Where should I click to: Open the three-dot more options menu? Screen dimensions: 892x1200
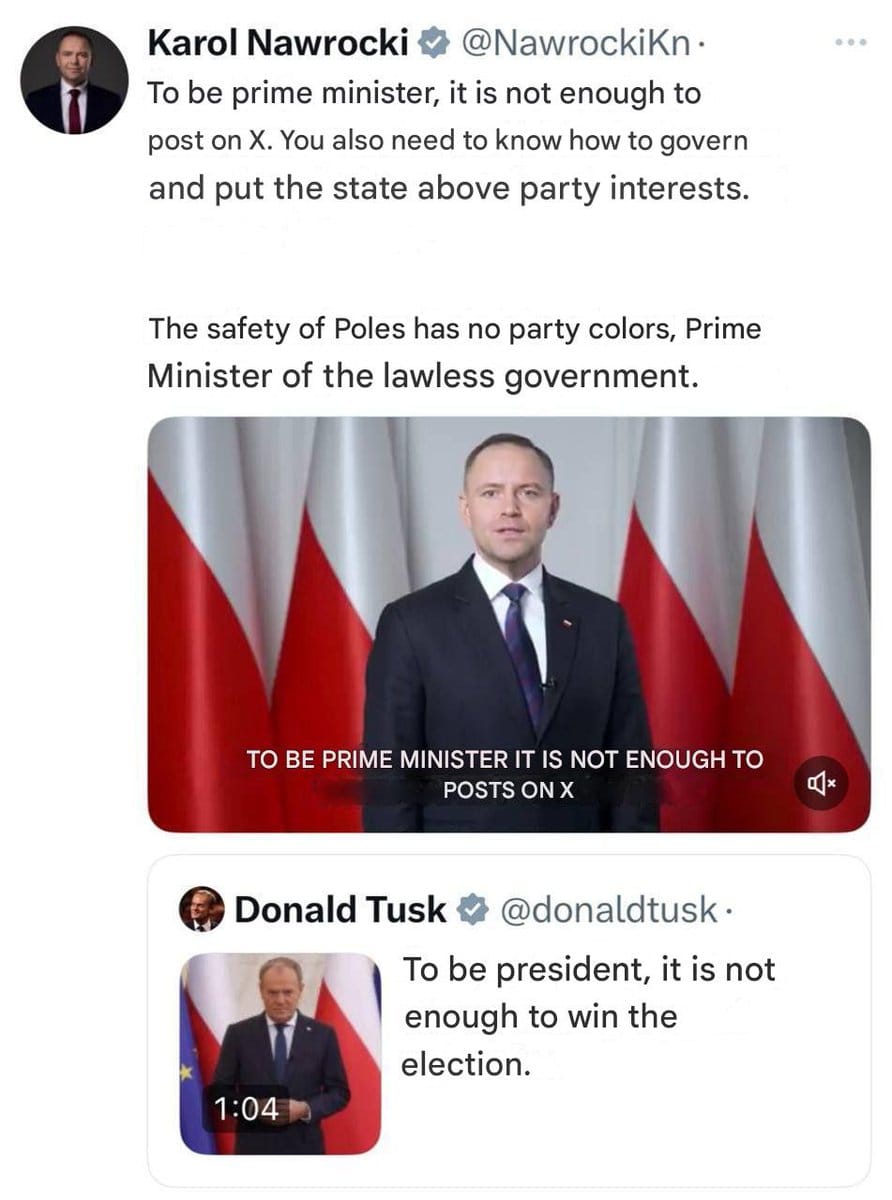click(x=851, y=44)
